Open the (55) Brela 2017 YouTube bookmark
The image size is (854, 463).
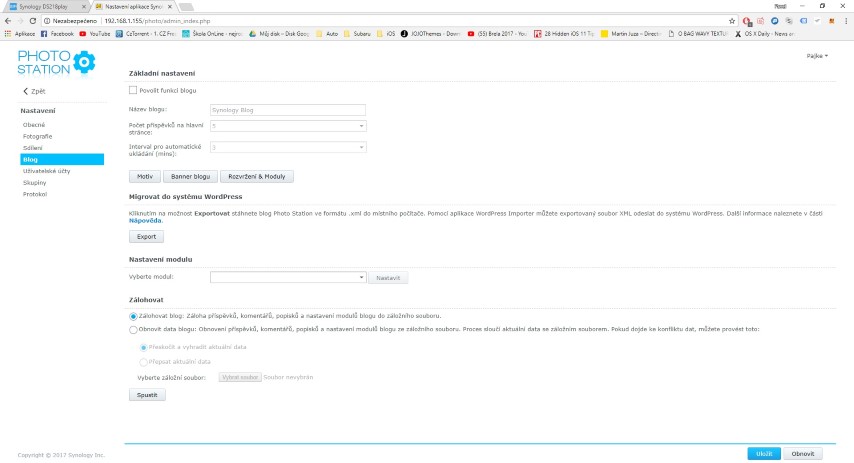click(497, 34)
